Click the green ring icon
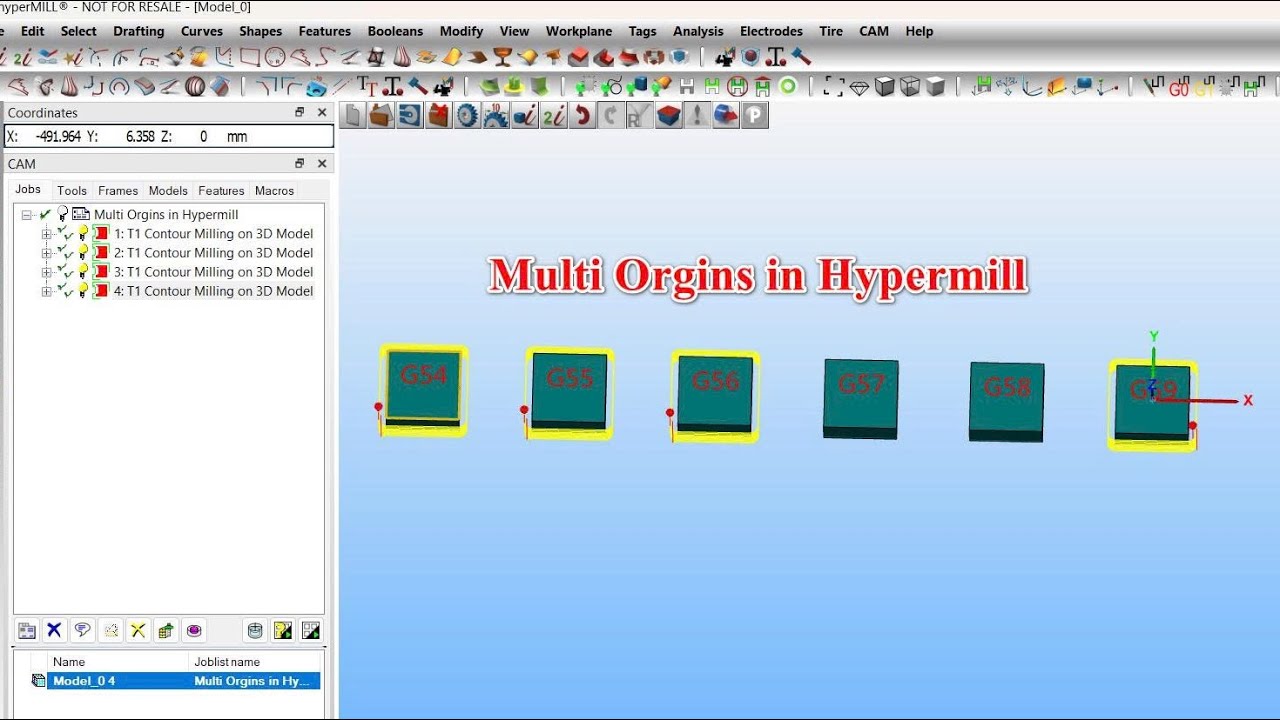Image resolution: width=1280 pixels, height=720 pixels. [x=788, y=87]
